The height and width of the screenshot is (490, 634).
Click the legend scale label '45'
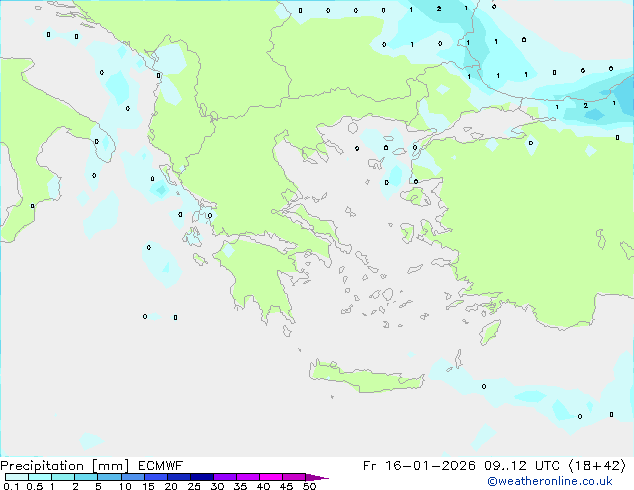click(287, 486)
